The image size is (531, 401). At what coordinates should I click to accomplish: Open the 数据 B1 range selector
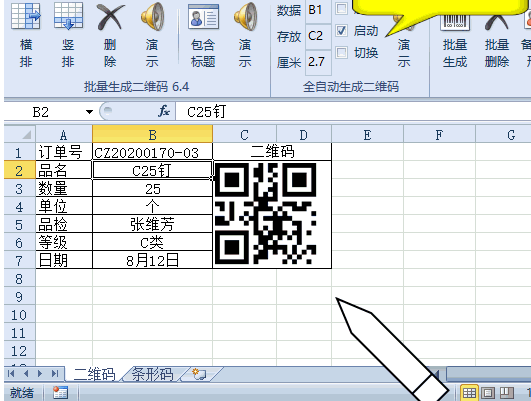[318, 10]
